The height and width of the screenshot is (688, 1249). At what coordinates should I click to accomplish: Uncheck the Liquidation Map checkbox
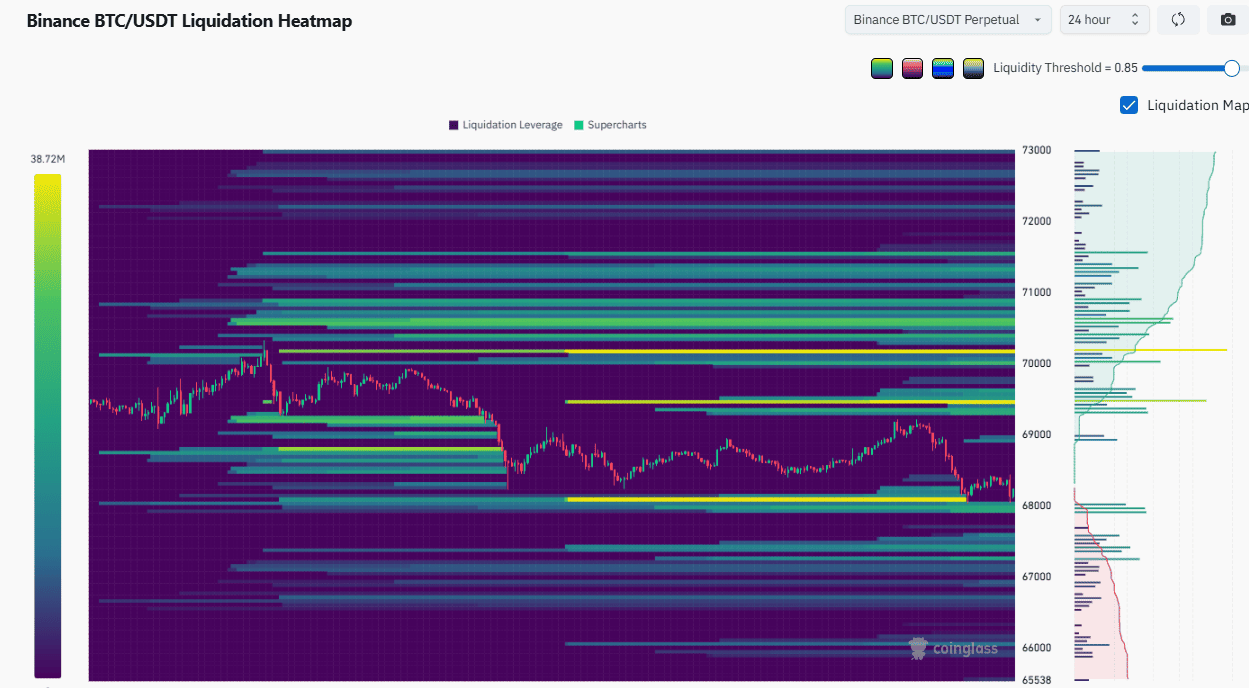pos(1129,105)
